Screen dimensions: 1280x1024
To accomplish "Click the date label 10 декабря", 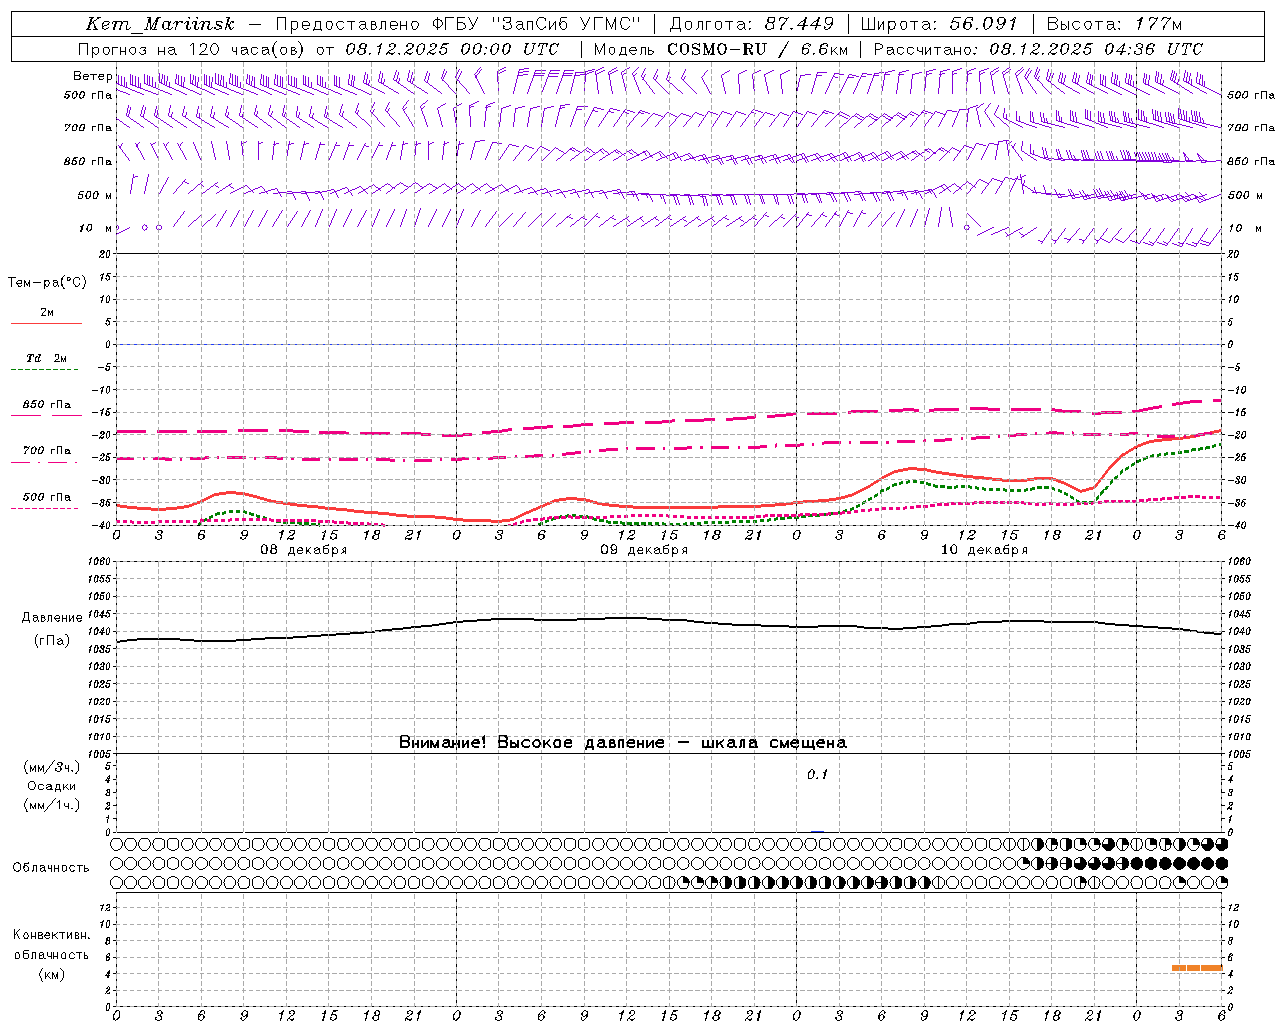I will 984,550.
